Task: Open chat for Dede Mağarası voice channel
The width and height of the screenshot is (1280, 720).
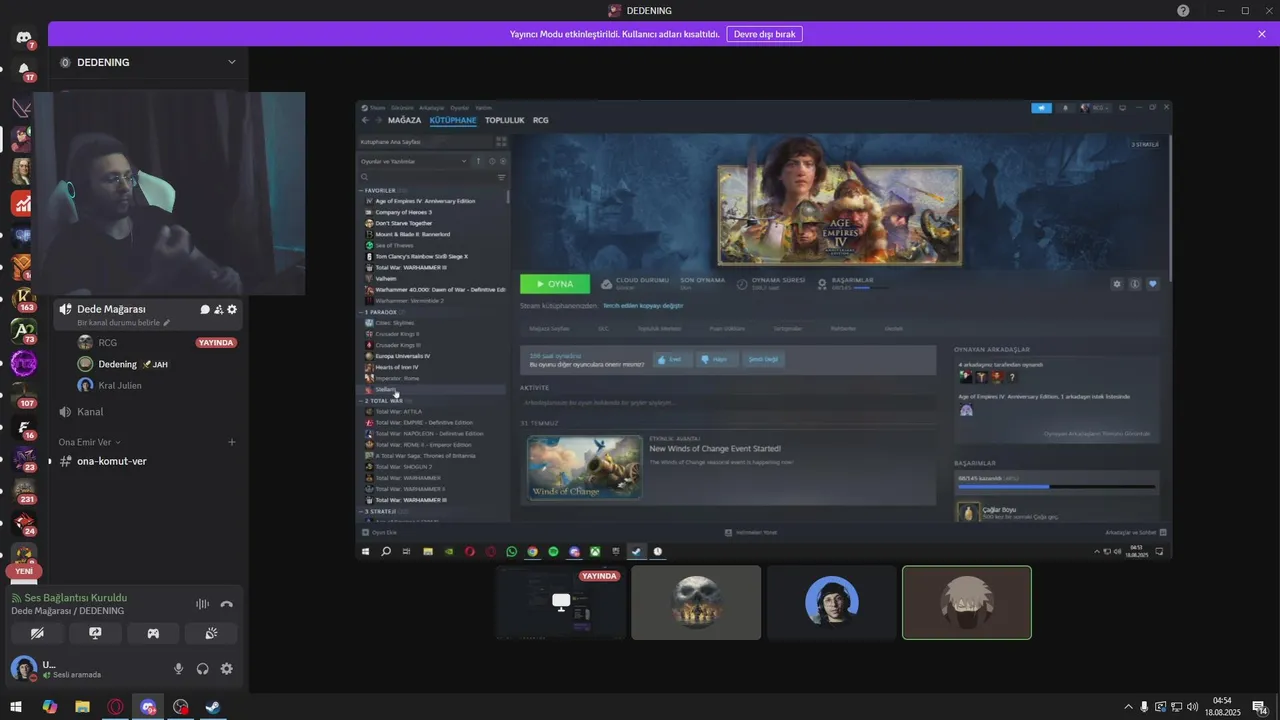Action: tap(205, 310)
